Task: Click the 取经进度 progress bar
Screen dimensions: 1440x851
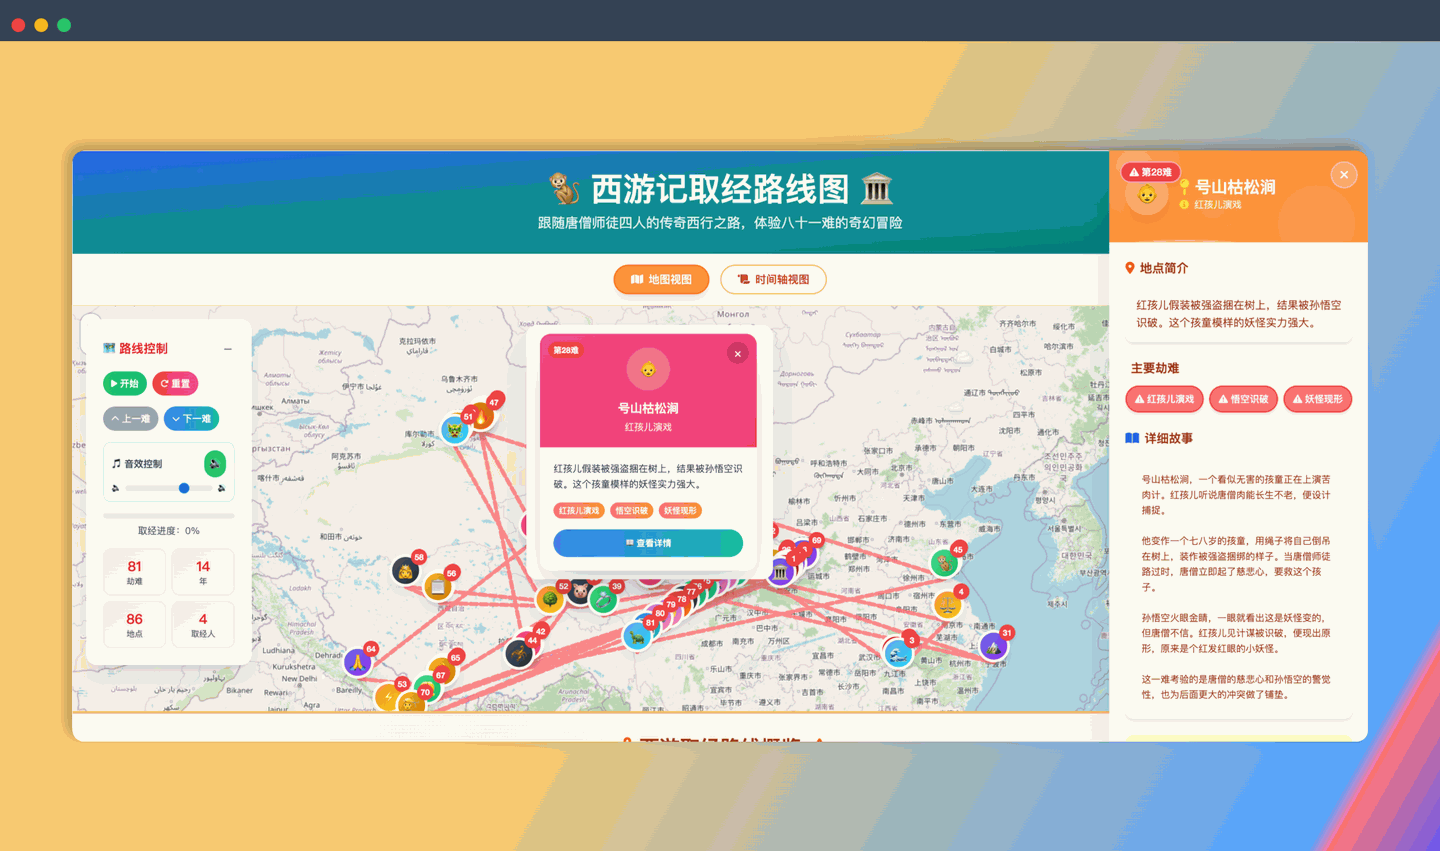Action: pyautogui.click(x=169, y=516)
